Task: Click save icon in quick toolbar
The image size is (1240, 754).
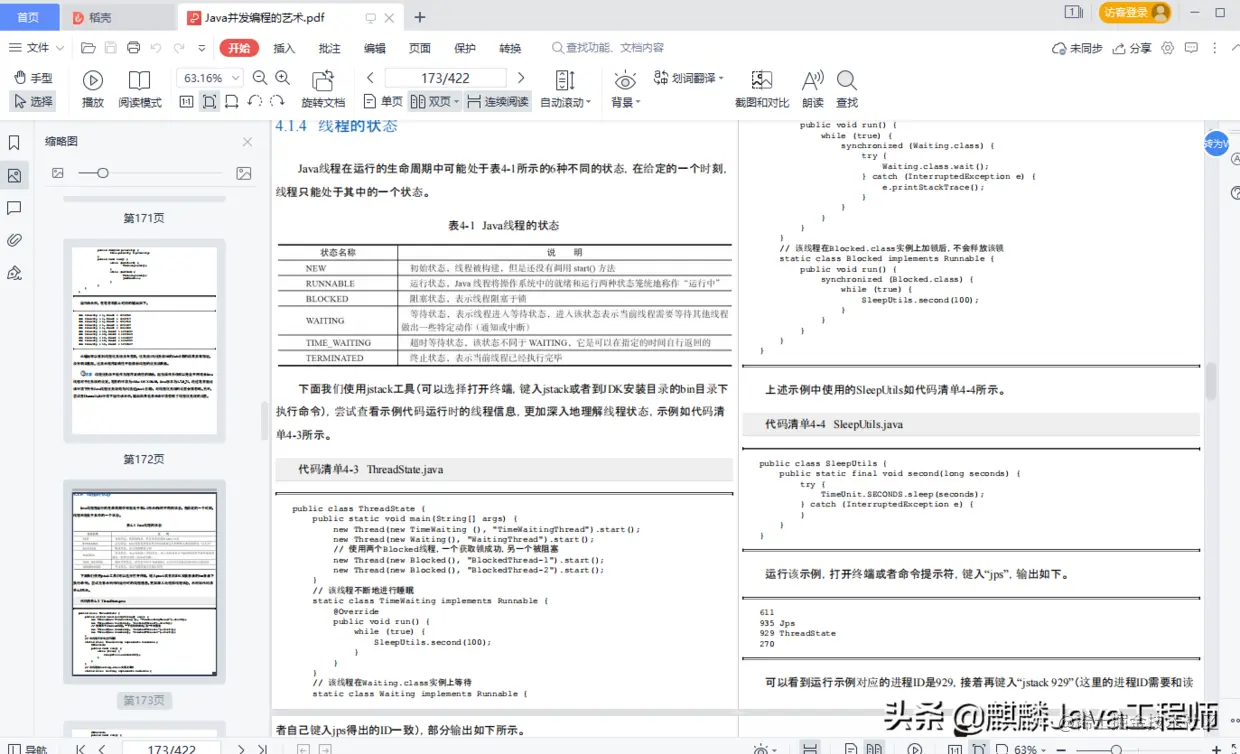Action: (110, 48)
